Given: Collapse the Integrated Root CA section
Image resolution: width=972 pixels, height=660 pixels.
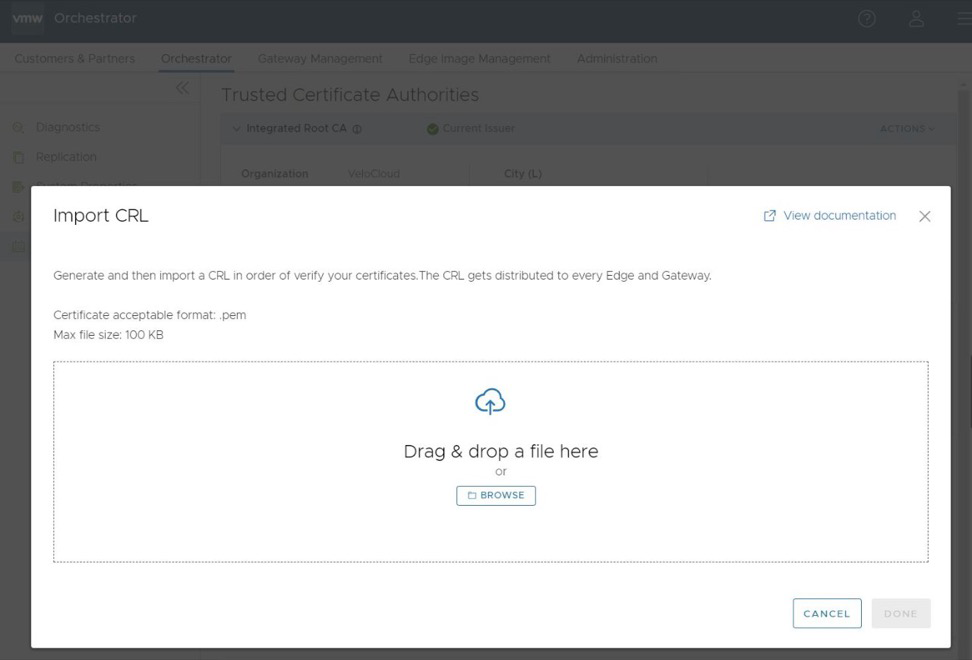Looking at the screenshot, I should coord(237,129).
